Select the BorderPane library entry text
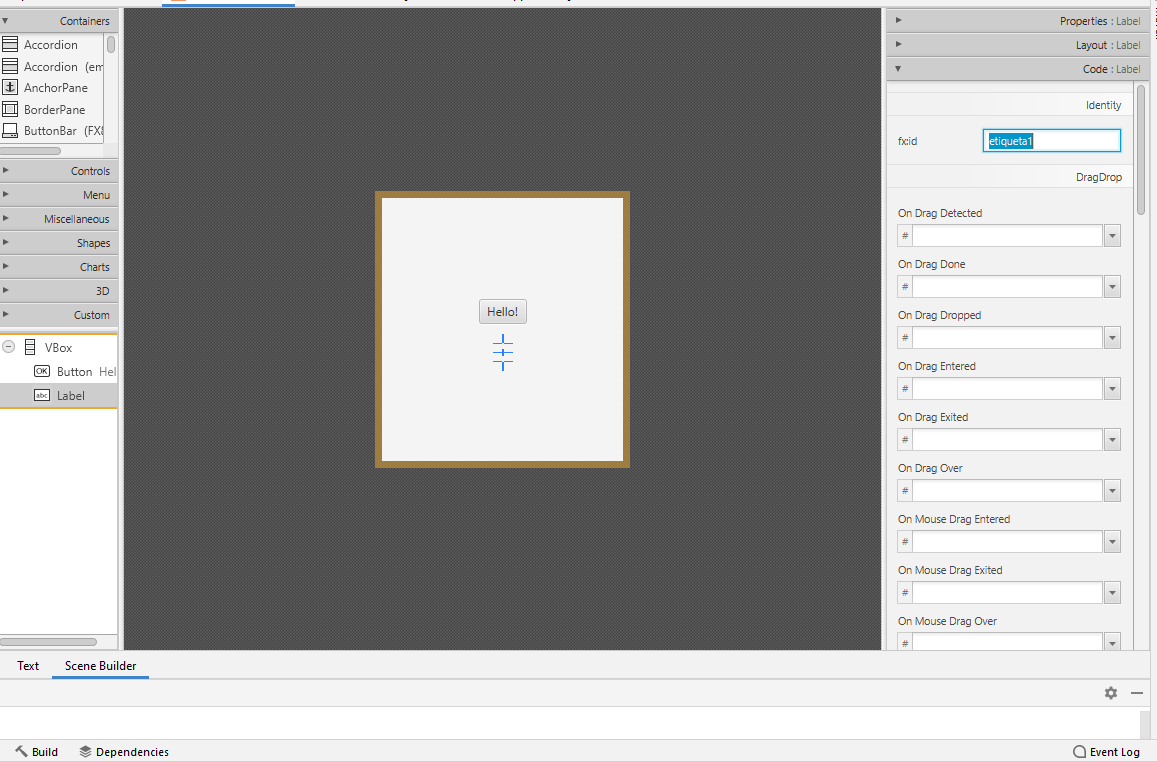The image size is (1157, 762). pos(54,109)
